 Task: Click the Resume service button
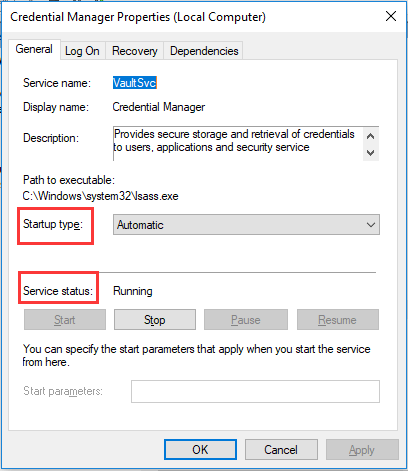click(338, 320)
